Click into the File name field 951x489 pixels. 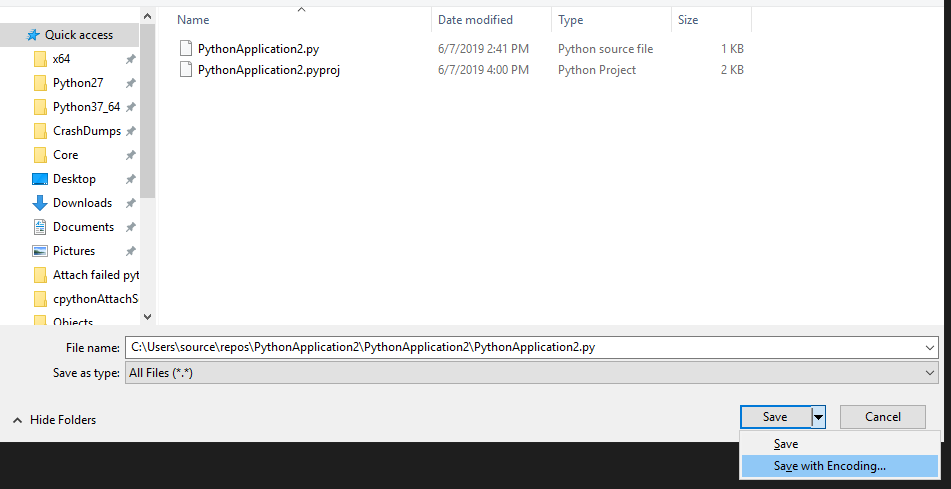click(x=524, y=348)
